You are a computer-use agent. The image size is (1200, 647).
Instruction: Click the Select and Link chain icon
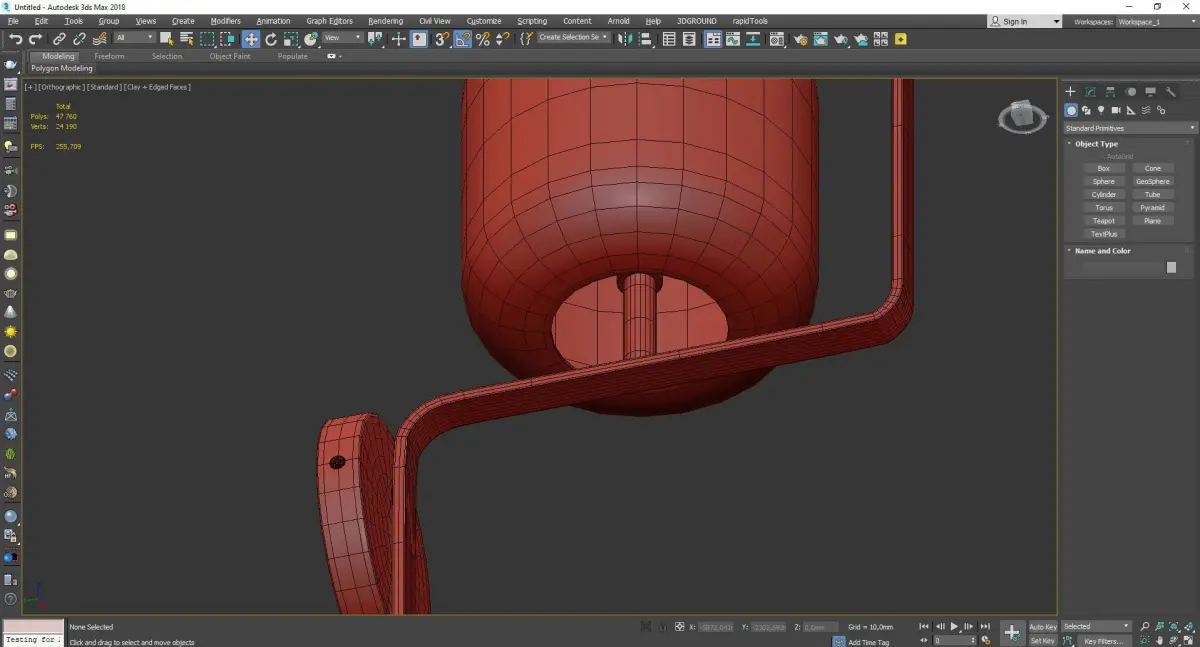[59, 39]
